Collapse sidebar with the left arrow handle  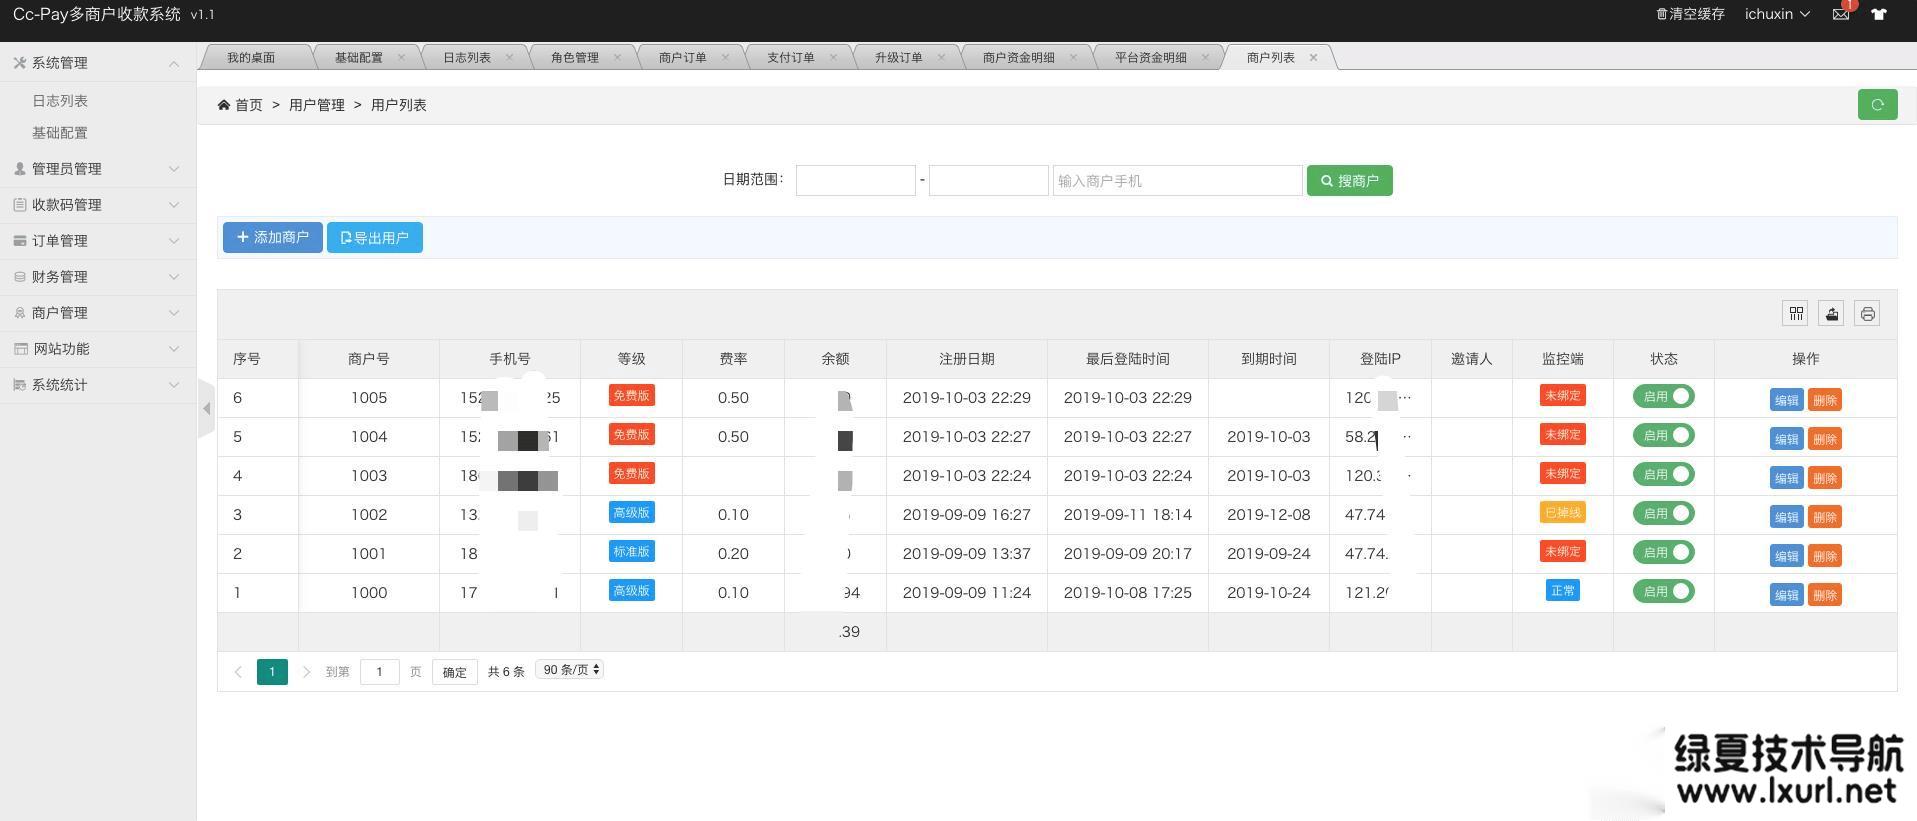coord(206,408)
